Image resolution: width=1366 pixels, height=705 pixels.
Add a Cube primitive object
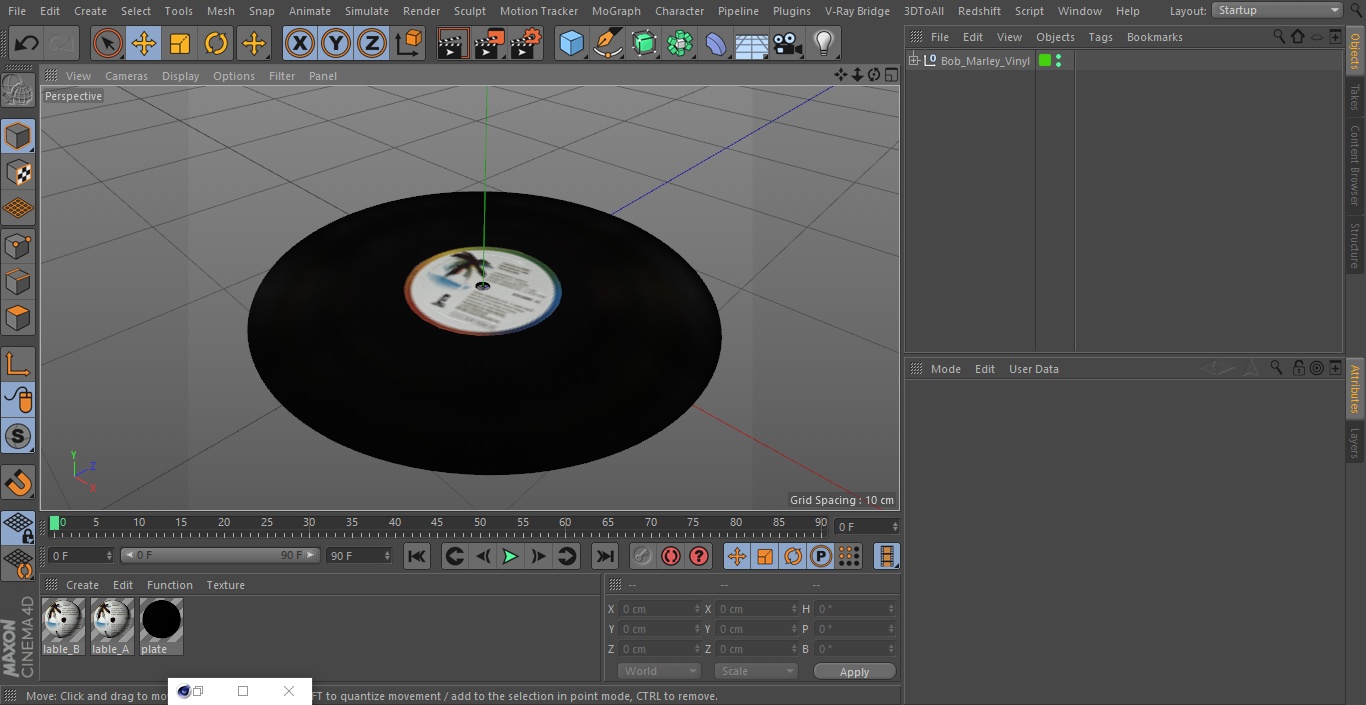[x=572, y=44]
